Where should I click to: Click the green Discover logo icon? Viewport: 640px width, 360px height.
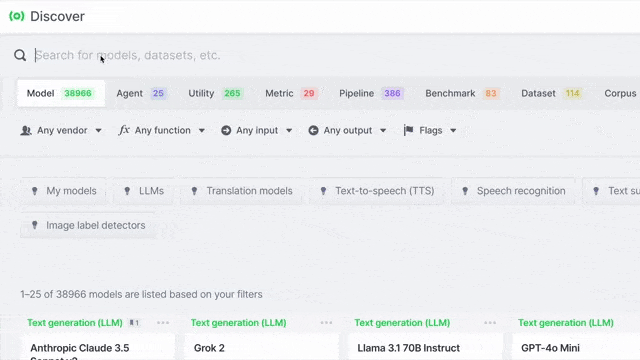17,16
